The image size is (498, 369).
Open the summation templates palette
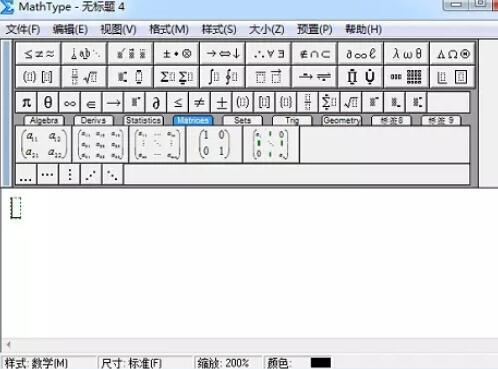176,77
